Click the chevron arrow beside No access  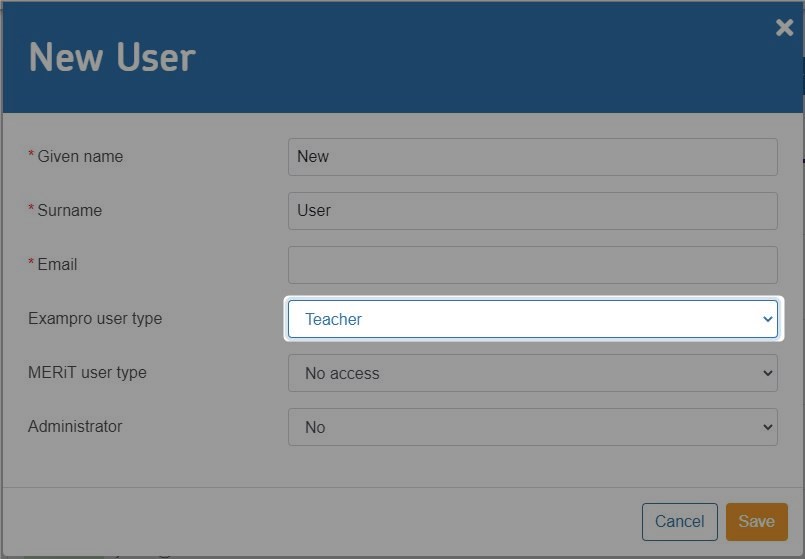click(x=767, y=373)
